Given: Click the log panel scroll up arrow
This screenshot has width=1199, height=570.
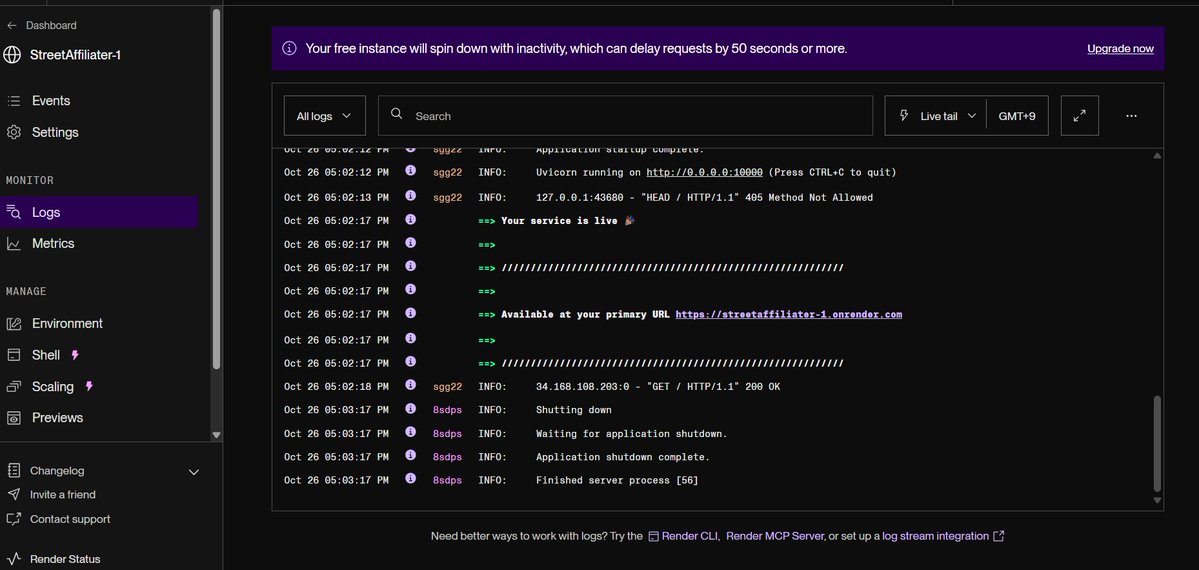Looking at the screenshot, I should coord(1157,155).
